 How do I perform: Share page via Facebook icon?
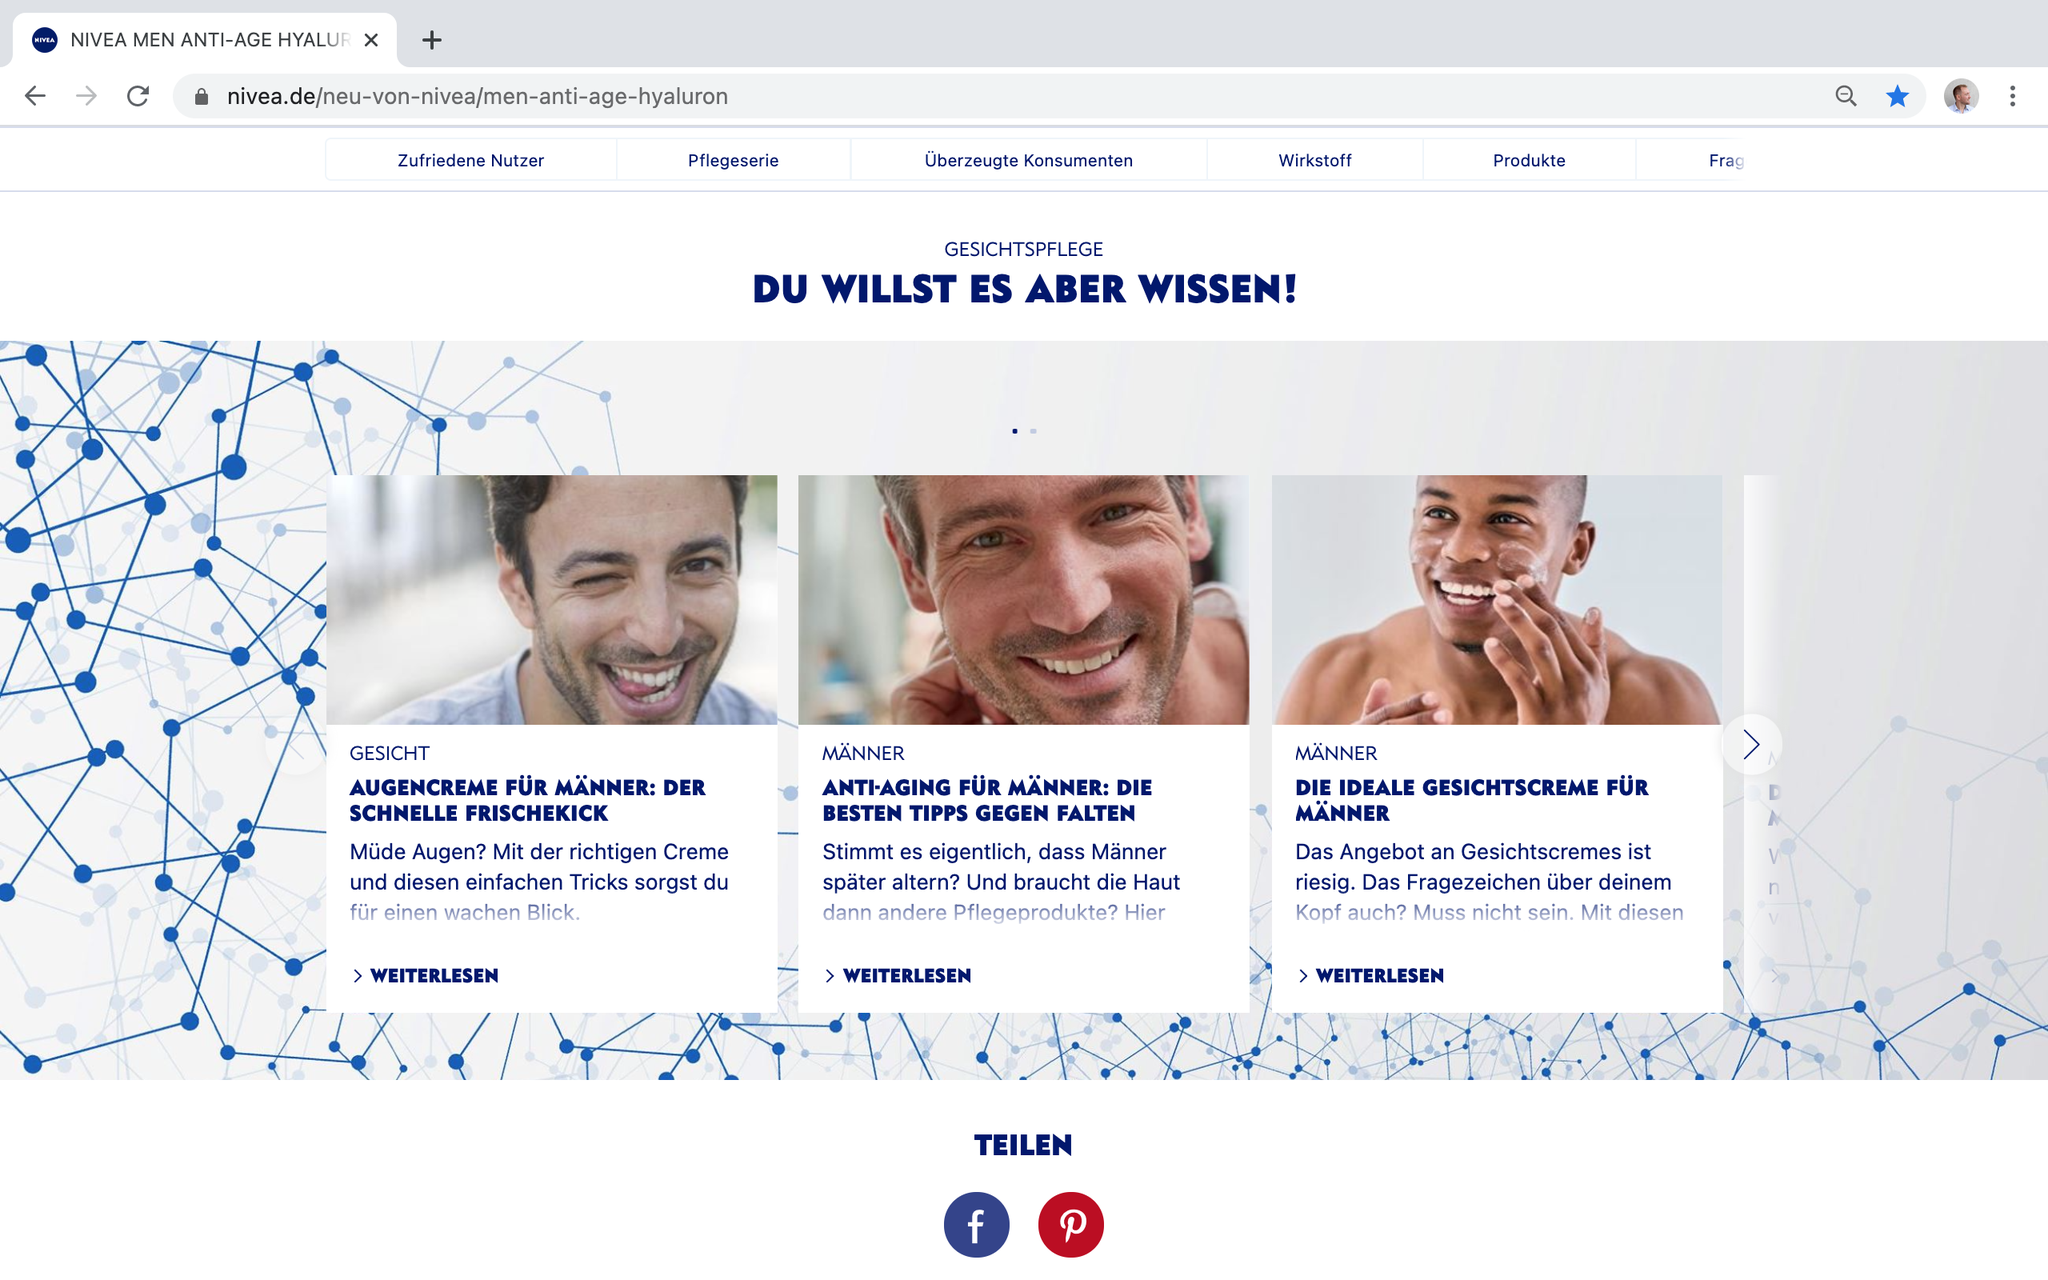[x=976, y=1225]
